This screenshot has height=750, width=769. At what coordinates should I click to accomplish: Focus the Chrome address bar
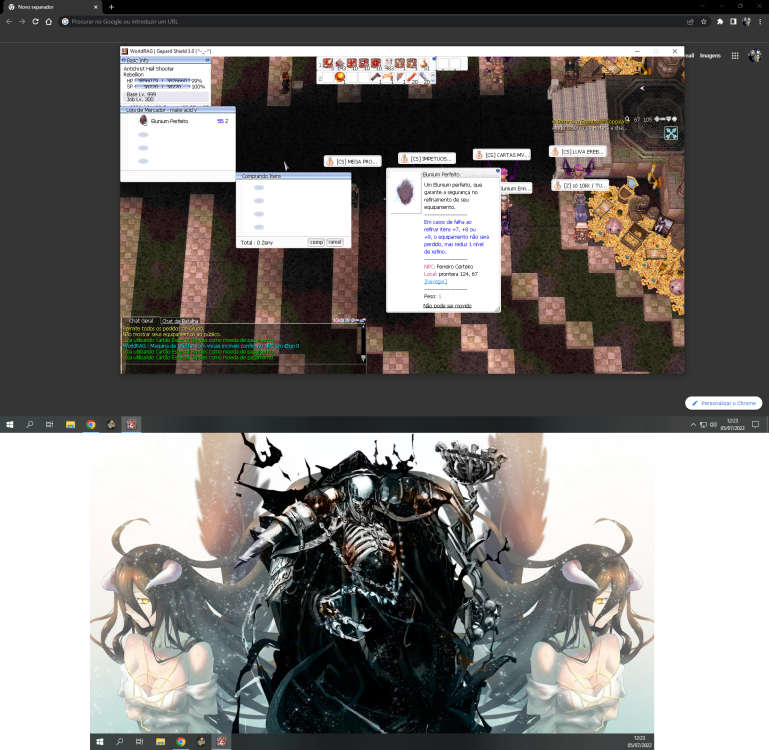click(x=373, y=22)
